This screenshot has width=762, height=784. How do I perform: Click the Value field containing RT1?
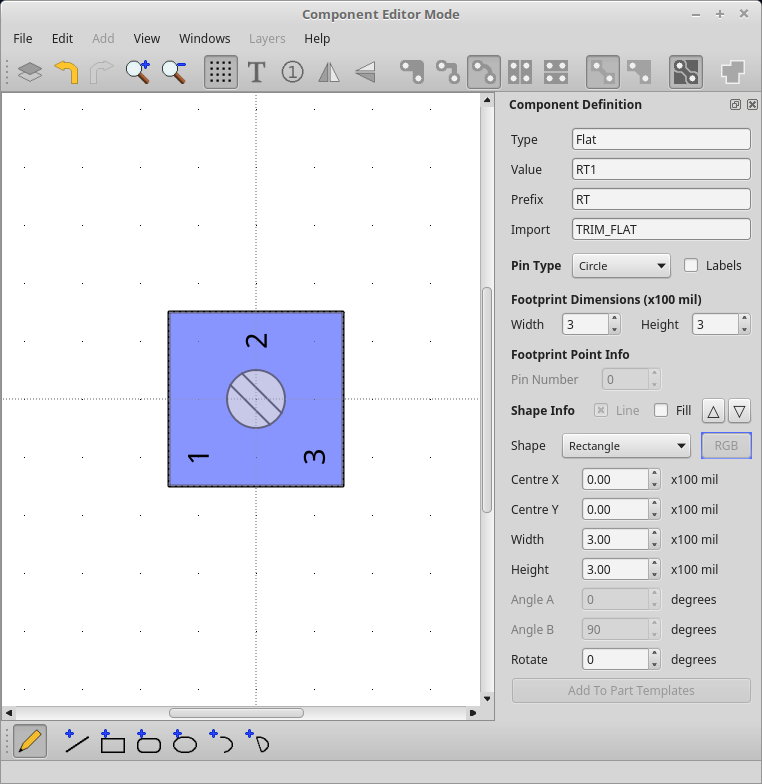tap(661, 170)
